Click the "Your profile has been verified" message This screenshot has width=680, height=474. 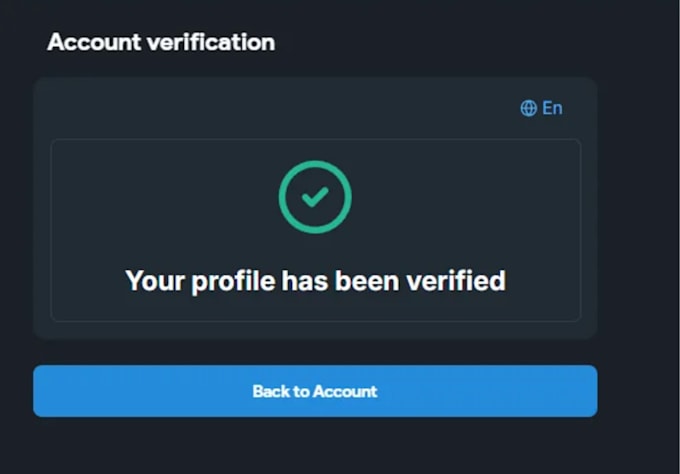(x=315, y=280)
